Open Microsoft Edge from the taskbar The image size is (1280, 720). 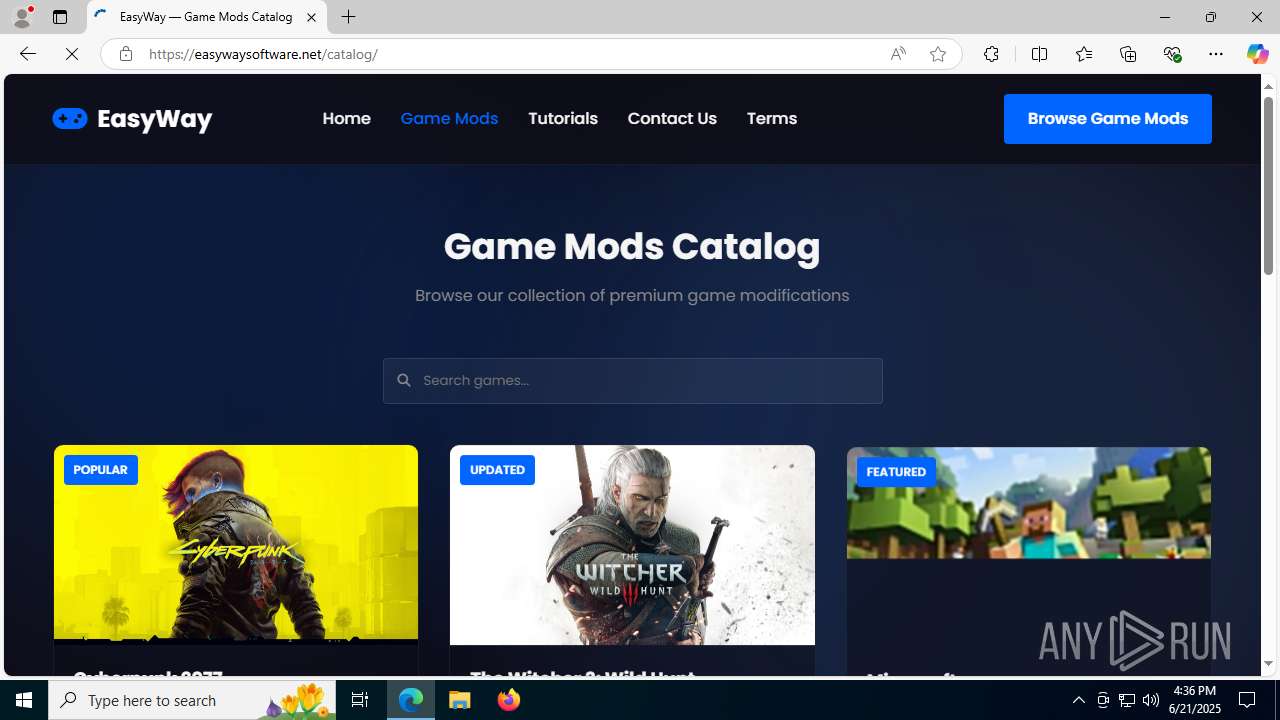[x=411, y=700]
